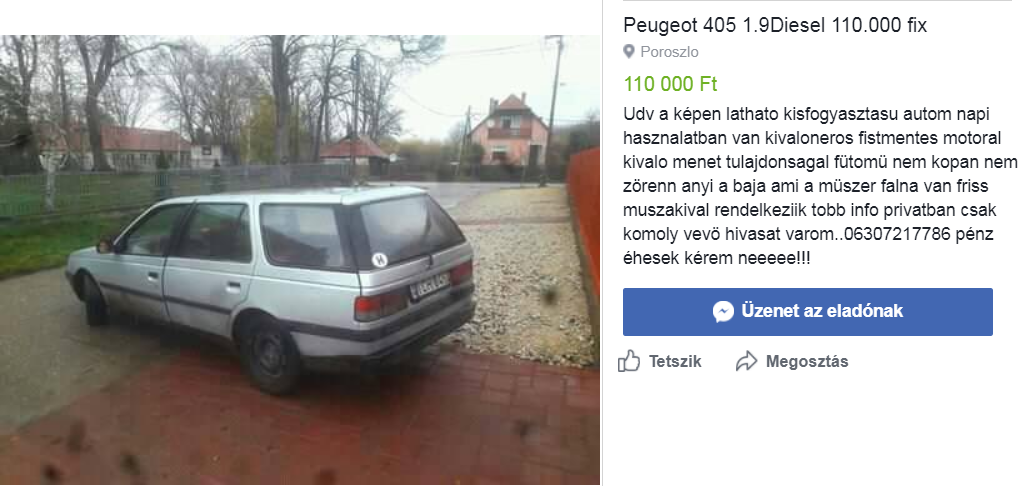Image resolution: width=1026 pixels, height=486 pixels.
Task: Share the listing with Megosztás
Action: pyautogui.click(x=792, y=361)
